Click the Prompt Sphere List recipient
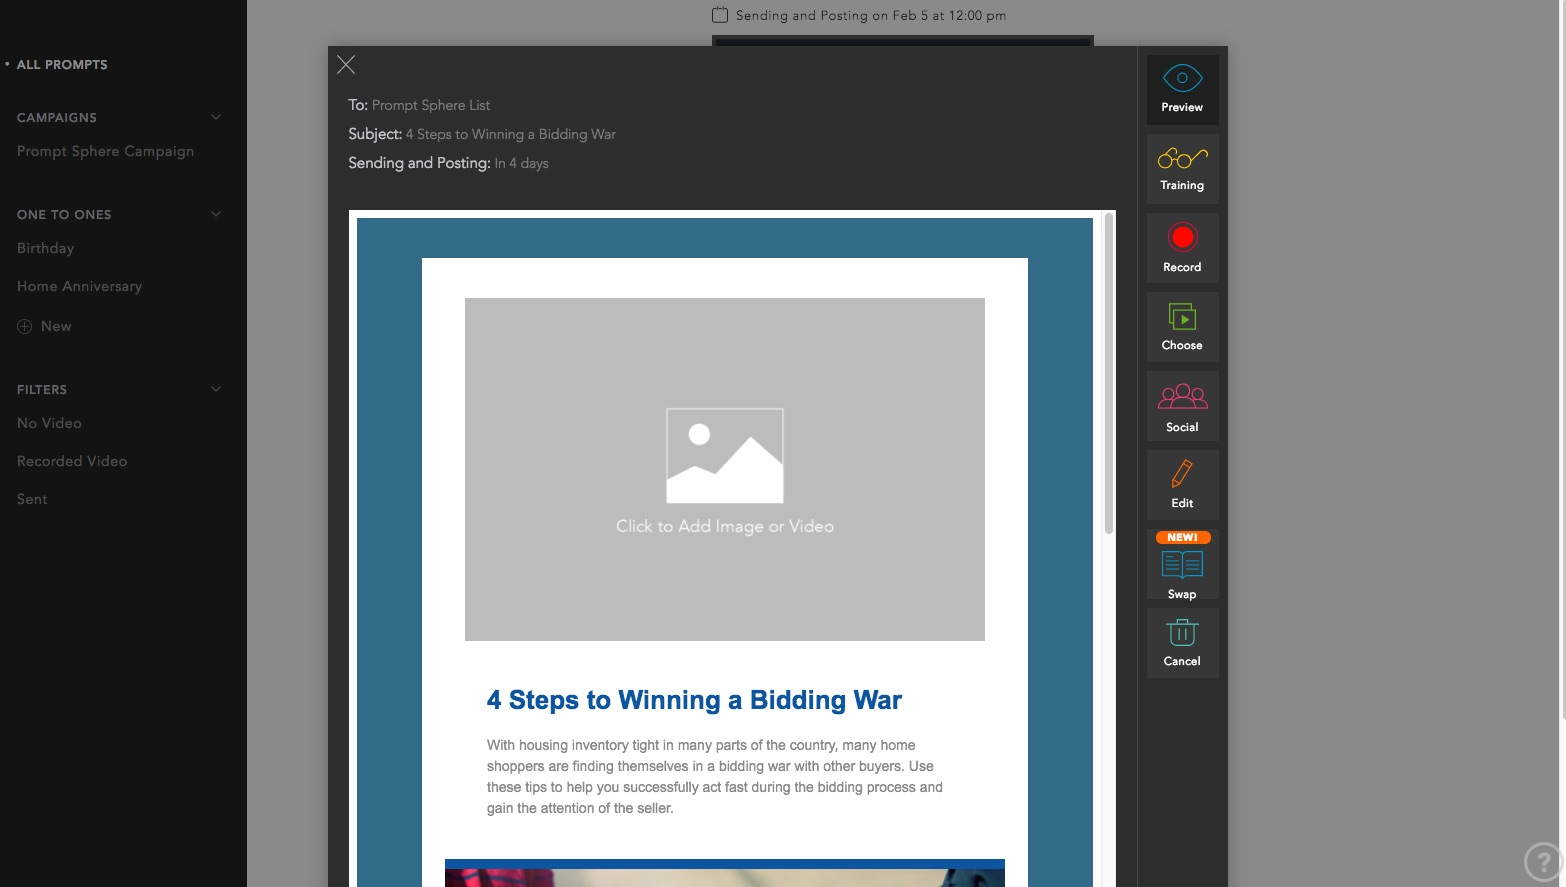The image size is (1566, 887). pos(431,105)
